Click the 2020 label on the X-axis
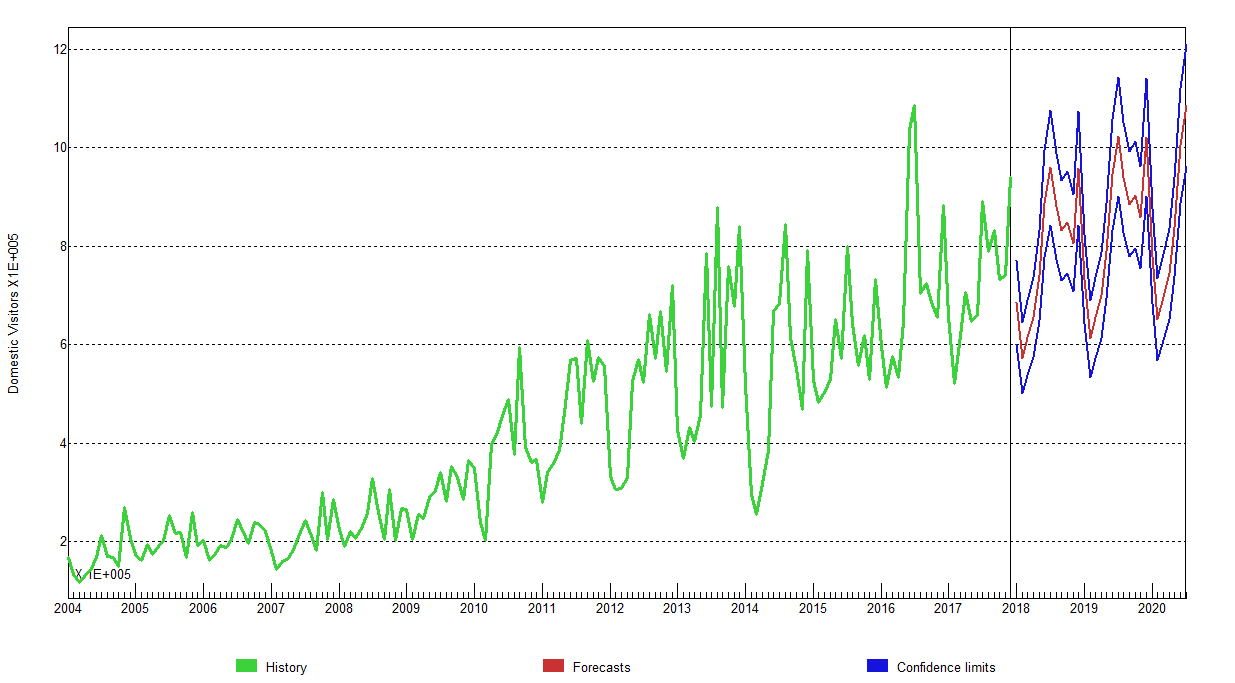The width and height of the screenshot is (1235, 683). (x=1151, y=608)
